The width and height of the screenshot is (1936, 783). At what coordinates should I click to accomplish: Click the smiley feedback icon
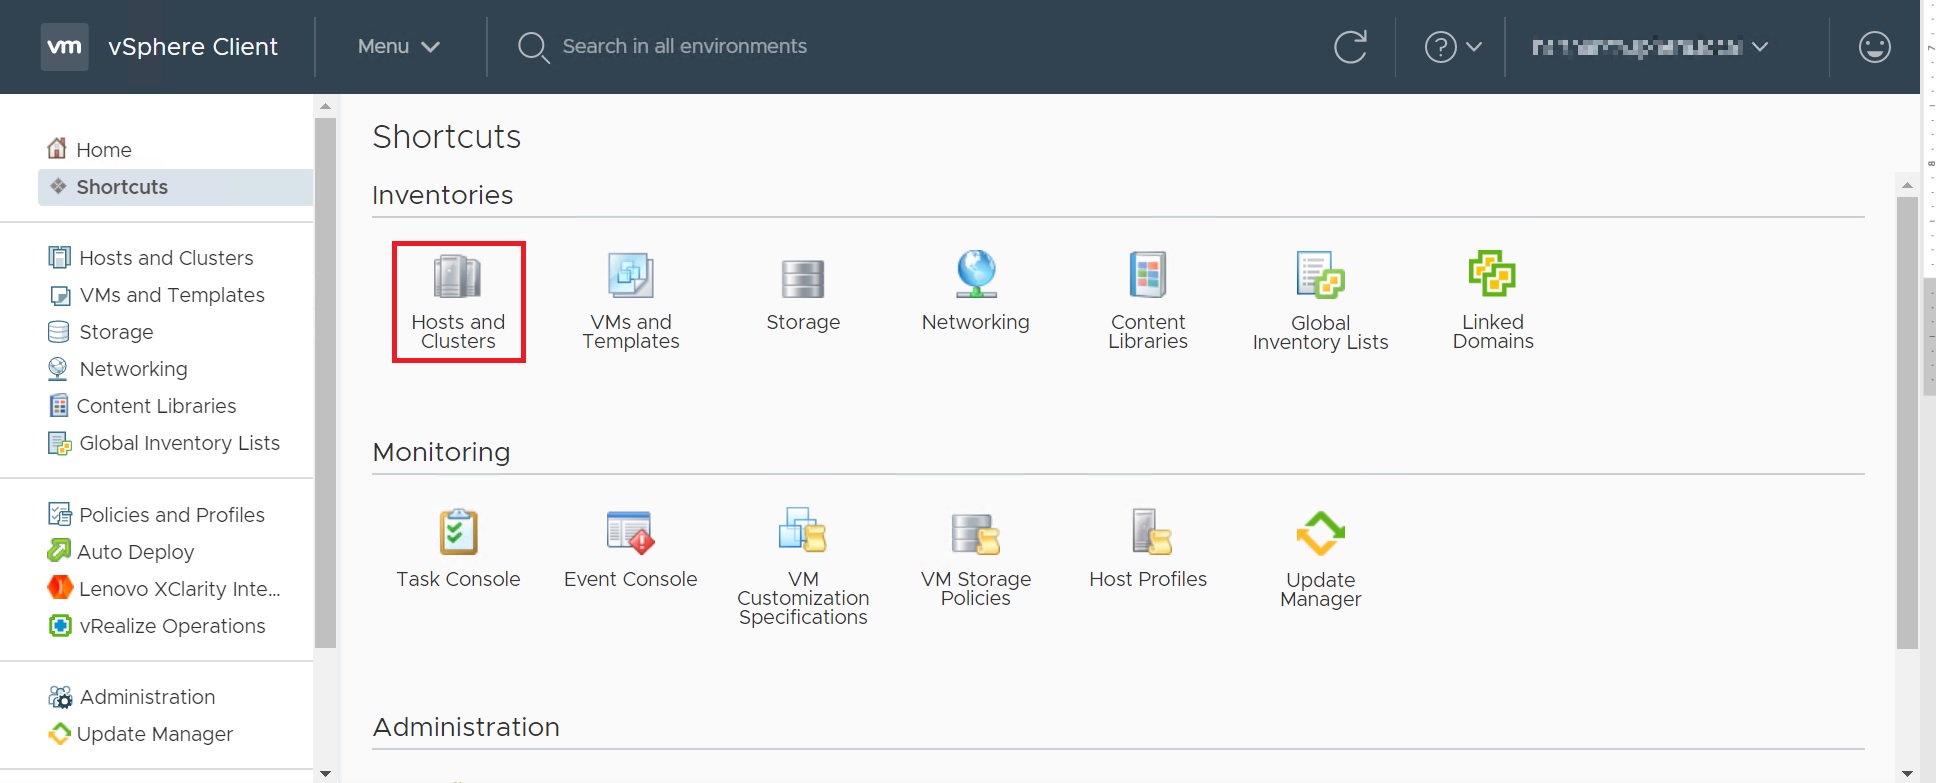pyautogui.click(x=1874, y=47)
